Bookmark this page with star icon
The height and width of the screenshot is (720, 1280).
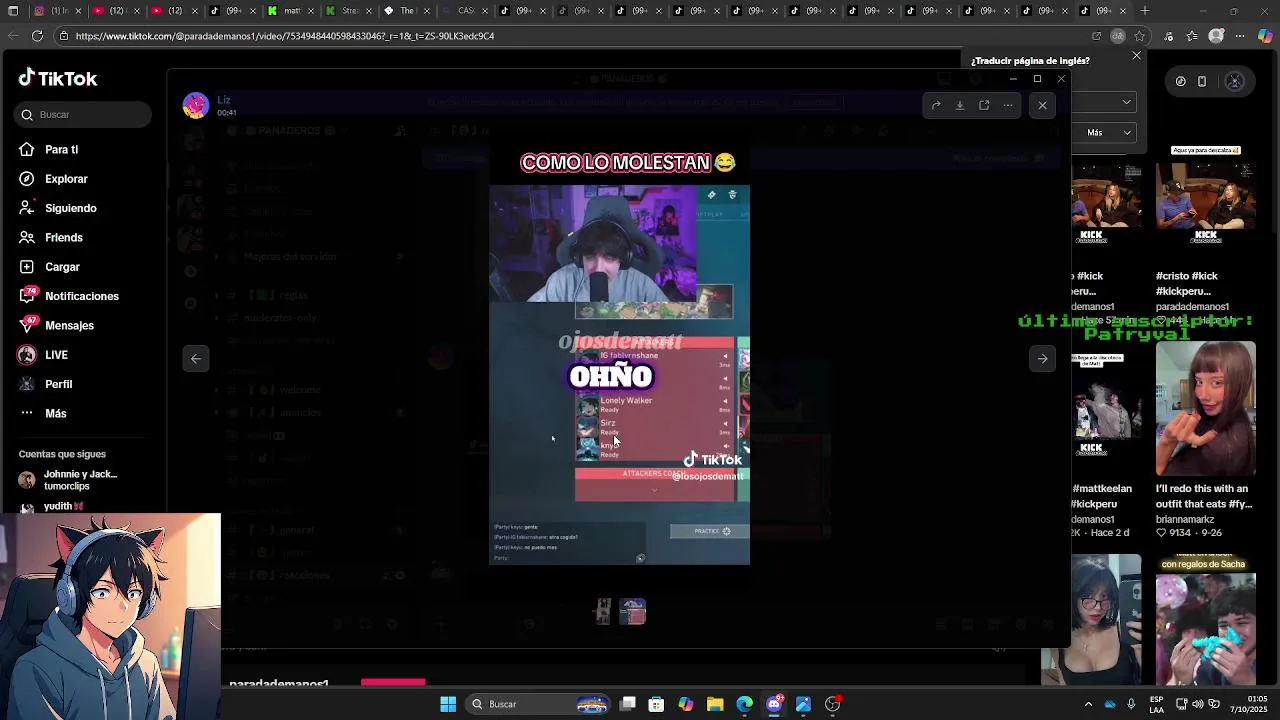coord(1139,36)
